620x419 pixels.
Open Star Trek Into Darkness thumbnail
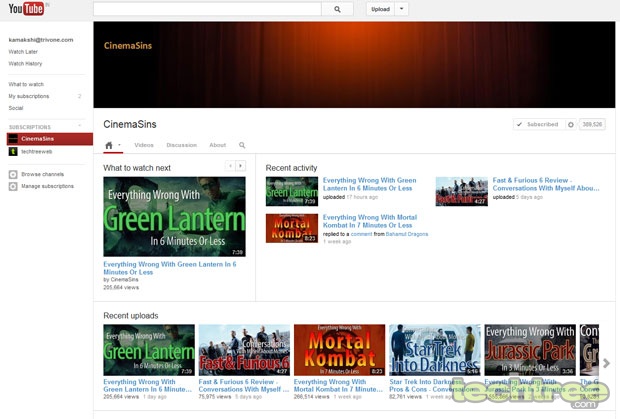435,350
